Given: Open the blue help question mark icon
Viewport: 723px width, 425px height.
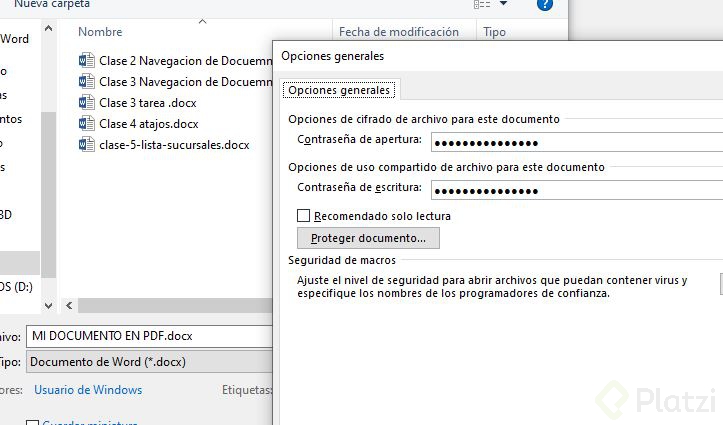Looking at the screenshot, I should click(545, 5).
